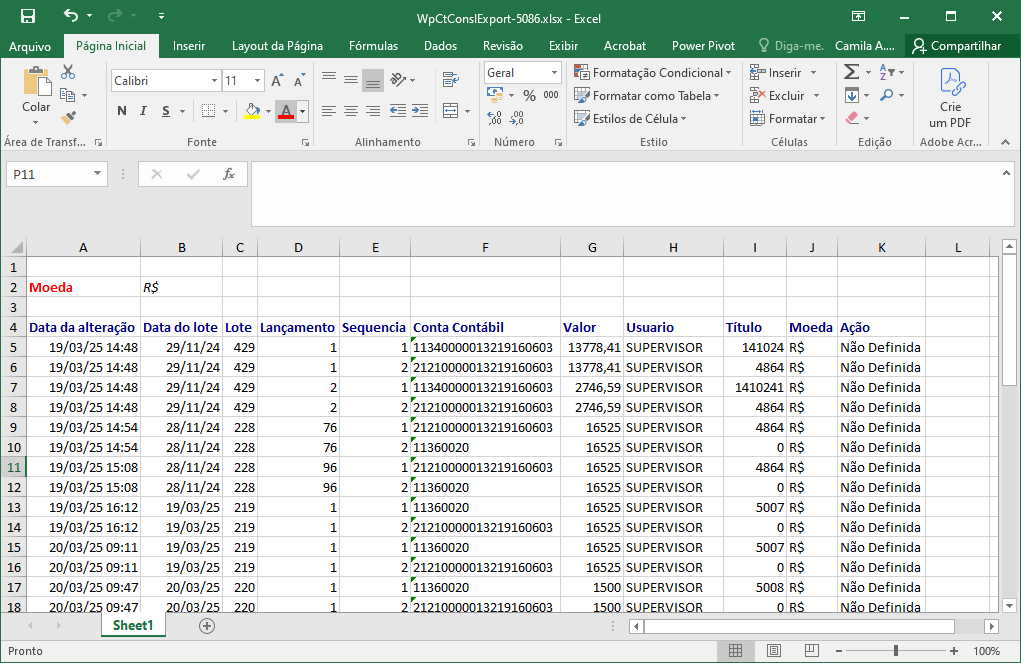Align cell content to the top
1021x663 pixels.
[329, 79]
